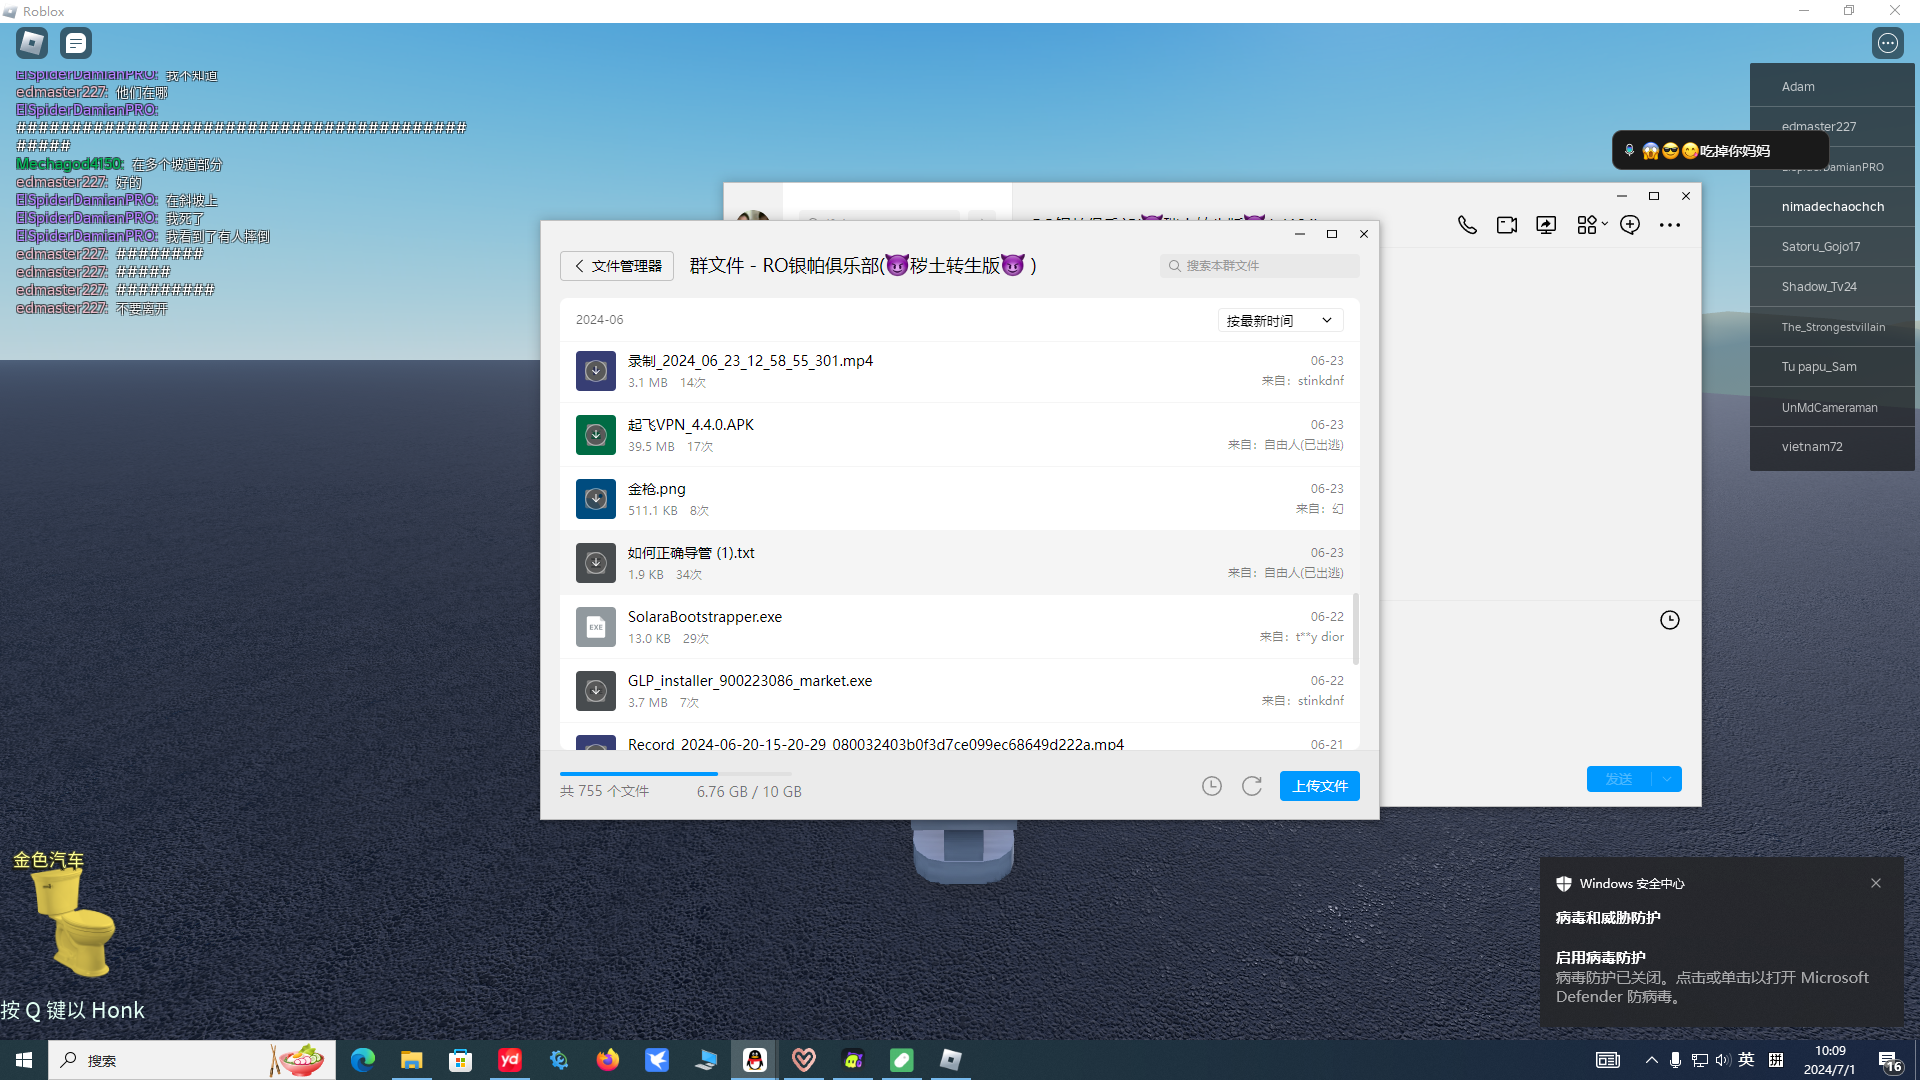This screenshot has height=1080, width=1920.
Task: Open Microsoft Edge from taskbar
Action: pyautogui.click(x=363, y=1060)
